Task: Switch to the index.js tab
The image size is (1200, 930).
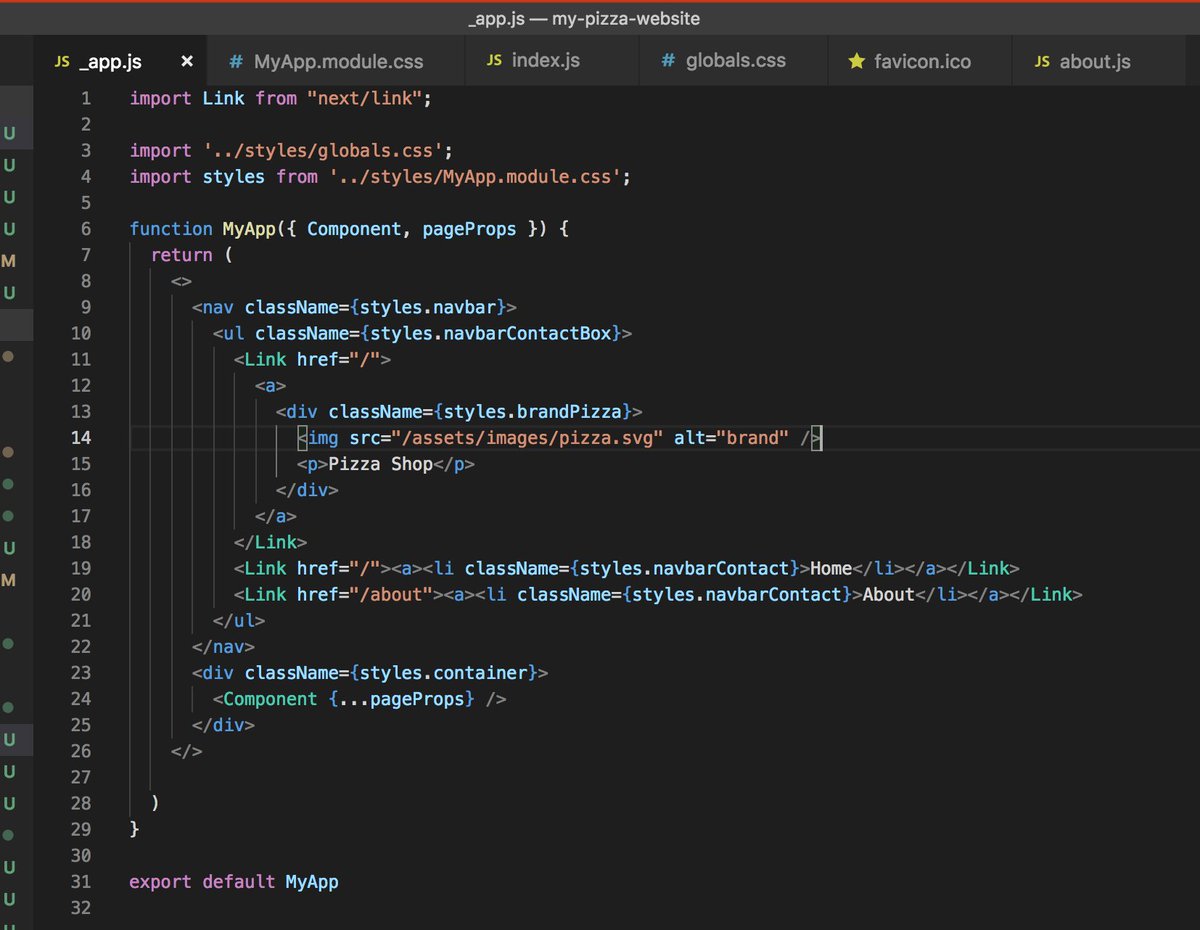Action: (x=552, y=61)
